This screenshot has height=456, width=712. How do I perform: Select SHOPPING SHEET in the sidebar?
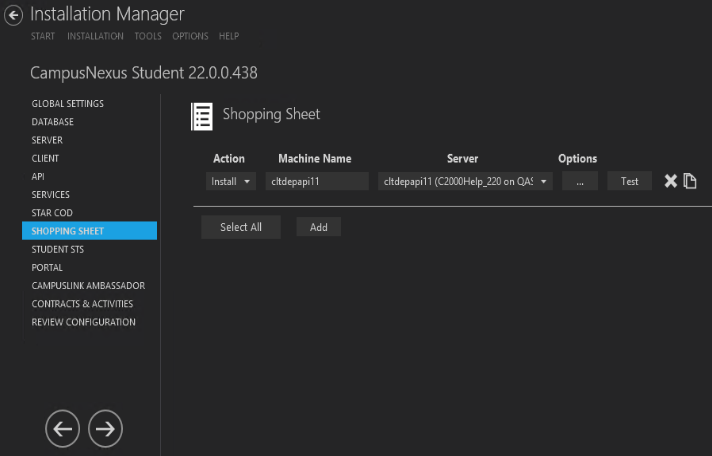[x=89, y=231]
